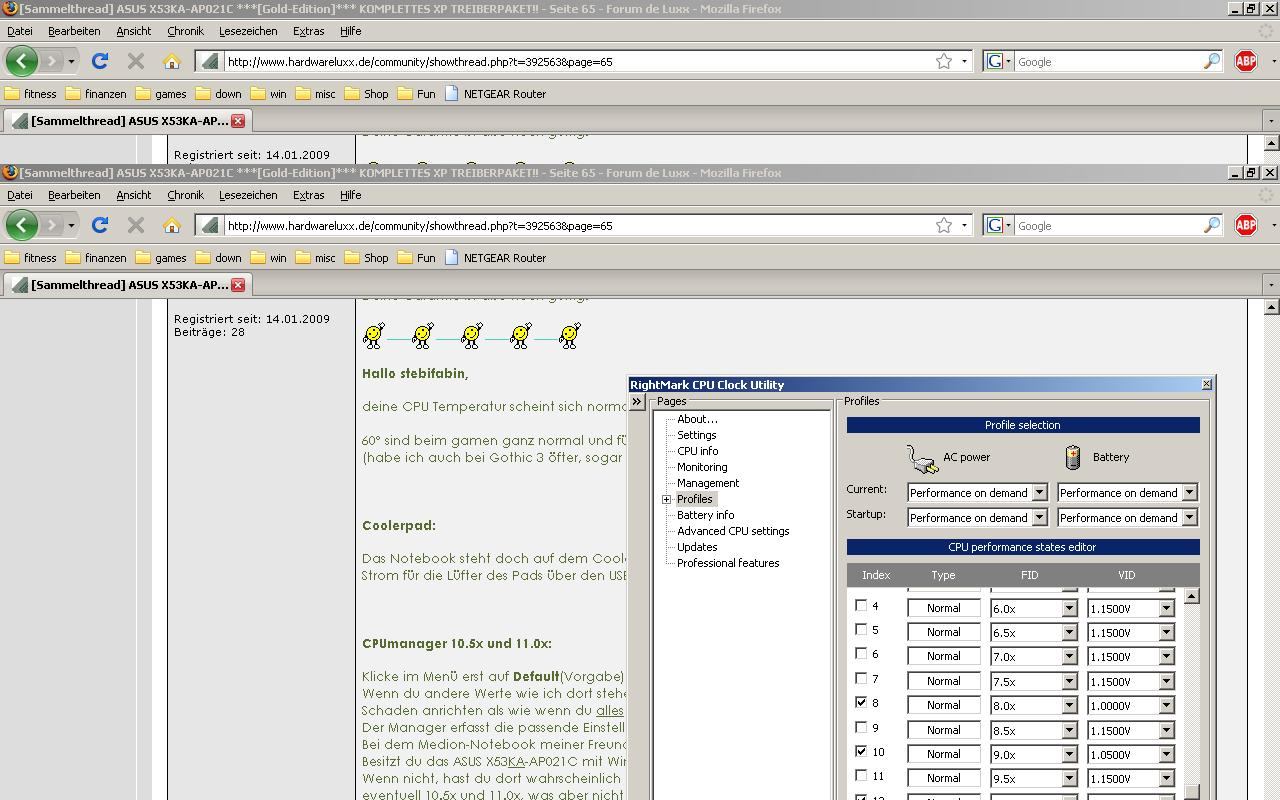Open Current Battery profile dropdown
The width and height of the screenshot is (1280, 800).
[1189, 492]
